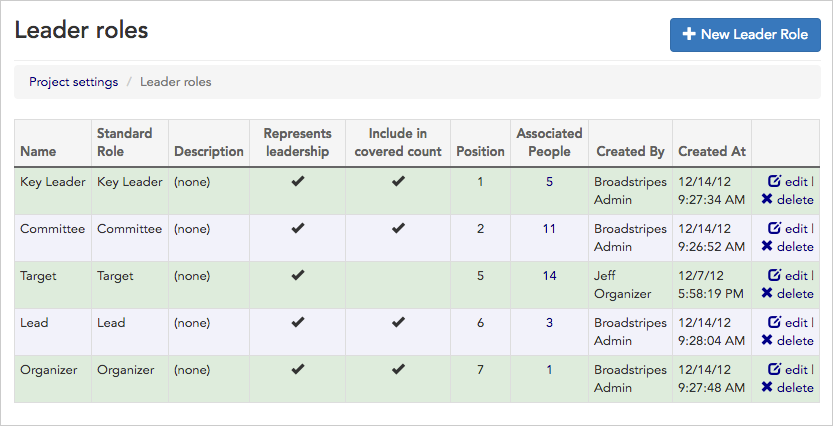Click edit icon for Target row
Screen dimensions: 833x426
[x=774, y=275]
